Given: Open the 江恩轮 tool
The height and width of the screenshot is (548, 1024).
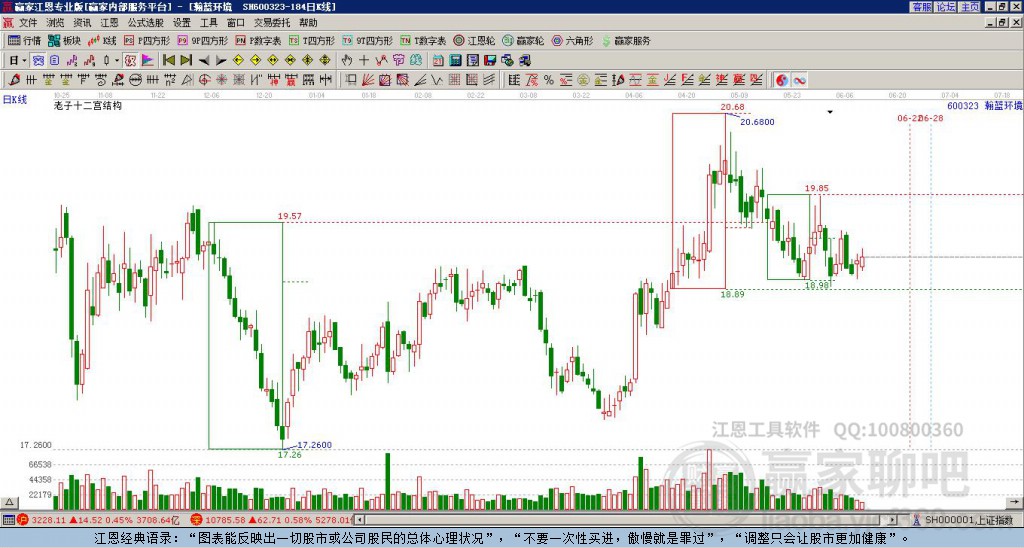Looking at the screenshot, I should [x=474, y=40].
